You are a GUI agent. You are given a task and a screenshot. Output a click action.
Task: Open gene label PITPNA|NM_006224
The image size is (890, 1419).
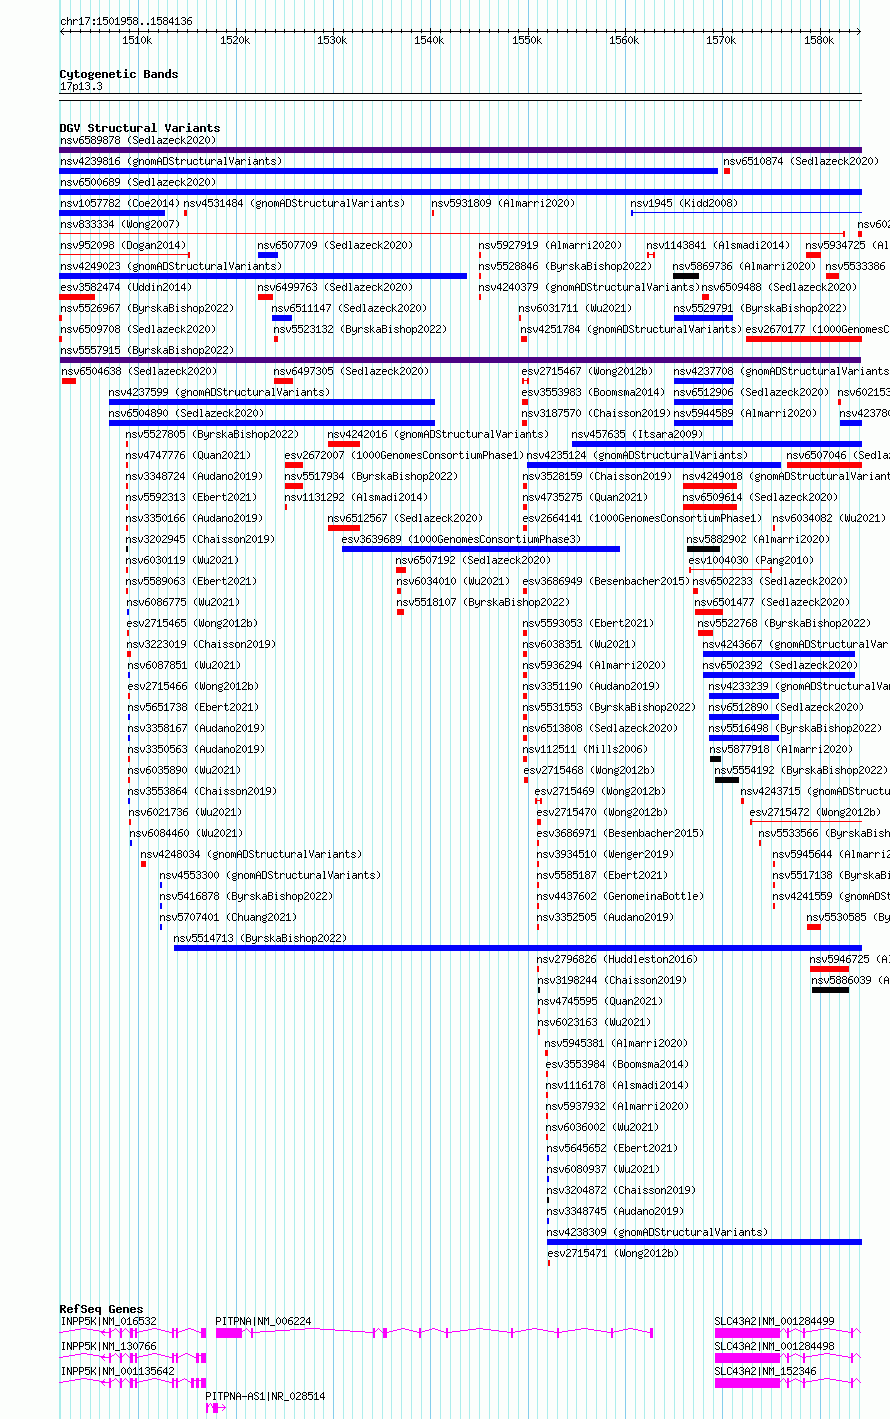tap(263, 1321)
